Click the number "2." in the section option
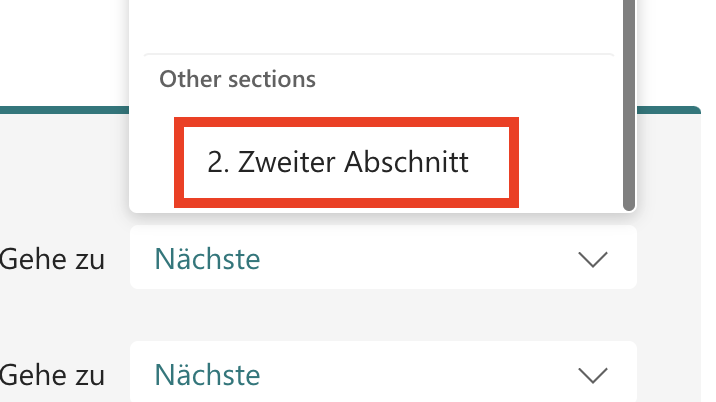Viewport: 716px width, 402px height. pyautogui.click(x=219, y=163)
